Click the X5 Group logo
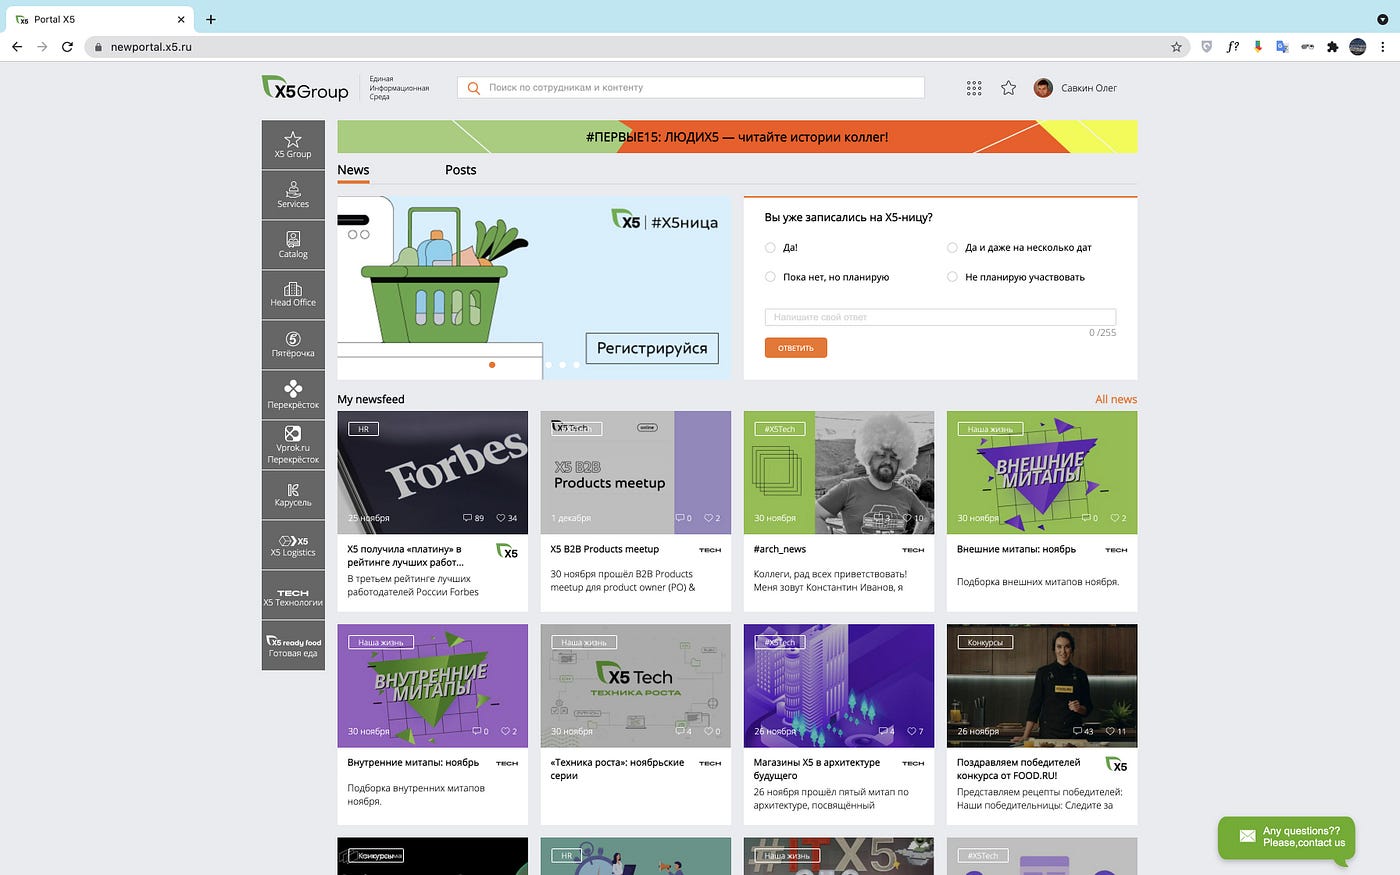Image resolution: width=1400 pixels, height=875 pixels. tap(305, 89)
